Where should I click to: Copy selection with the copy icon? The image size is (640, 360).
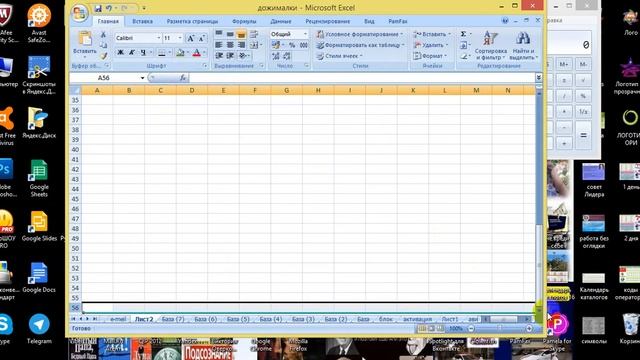point(103,45)
